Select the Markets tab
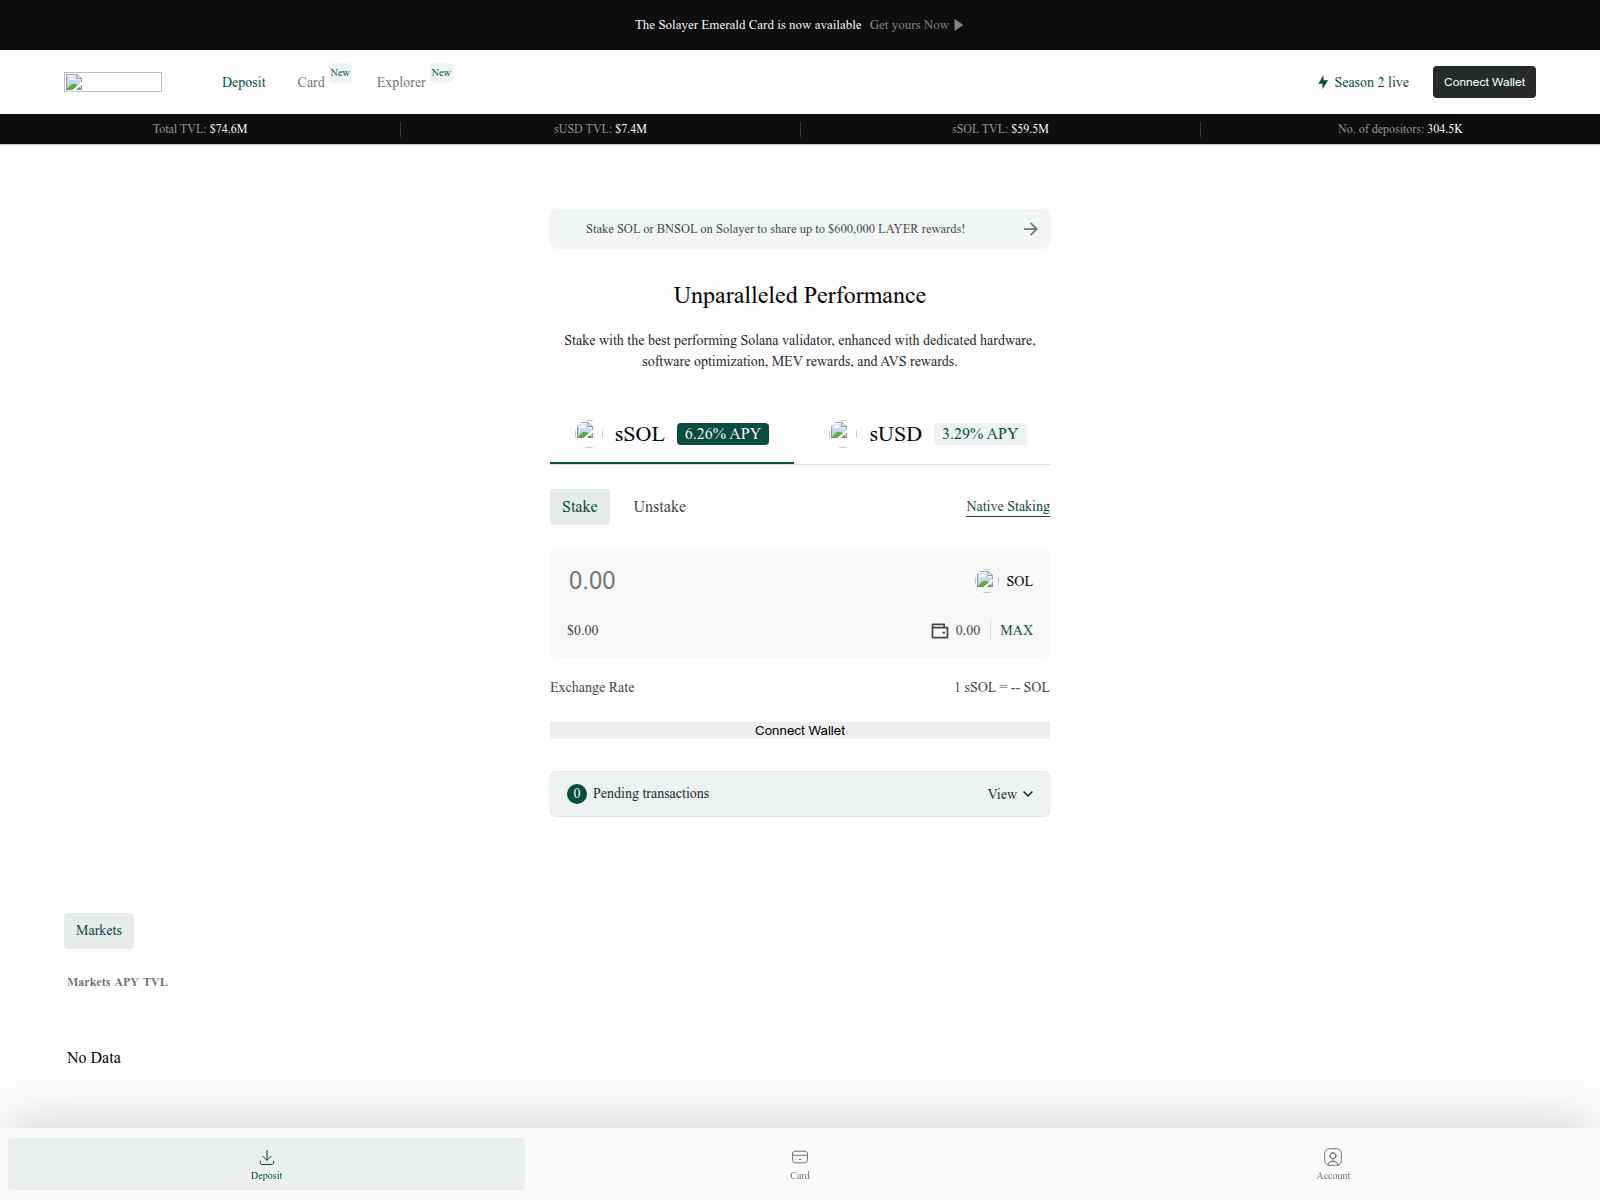This screenshot has height=1200, width=1600. (x=99, y=931)
